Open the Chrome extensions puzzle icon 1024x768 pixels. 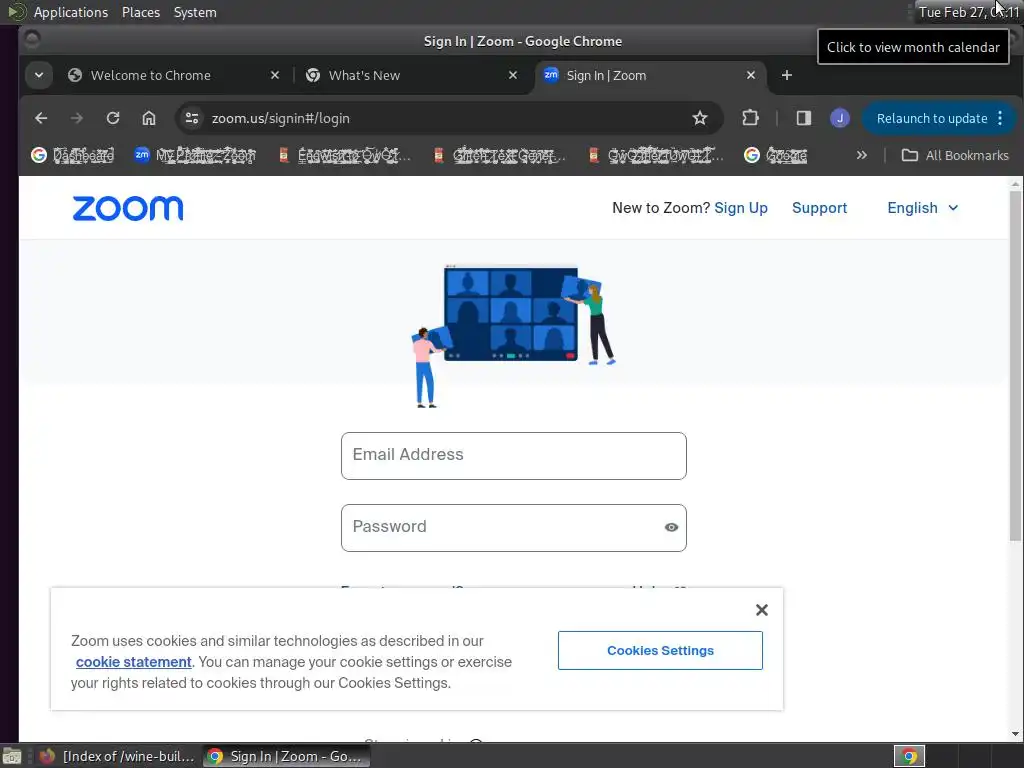[750, 118]
